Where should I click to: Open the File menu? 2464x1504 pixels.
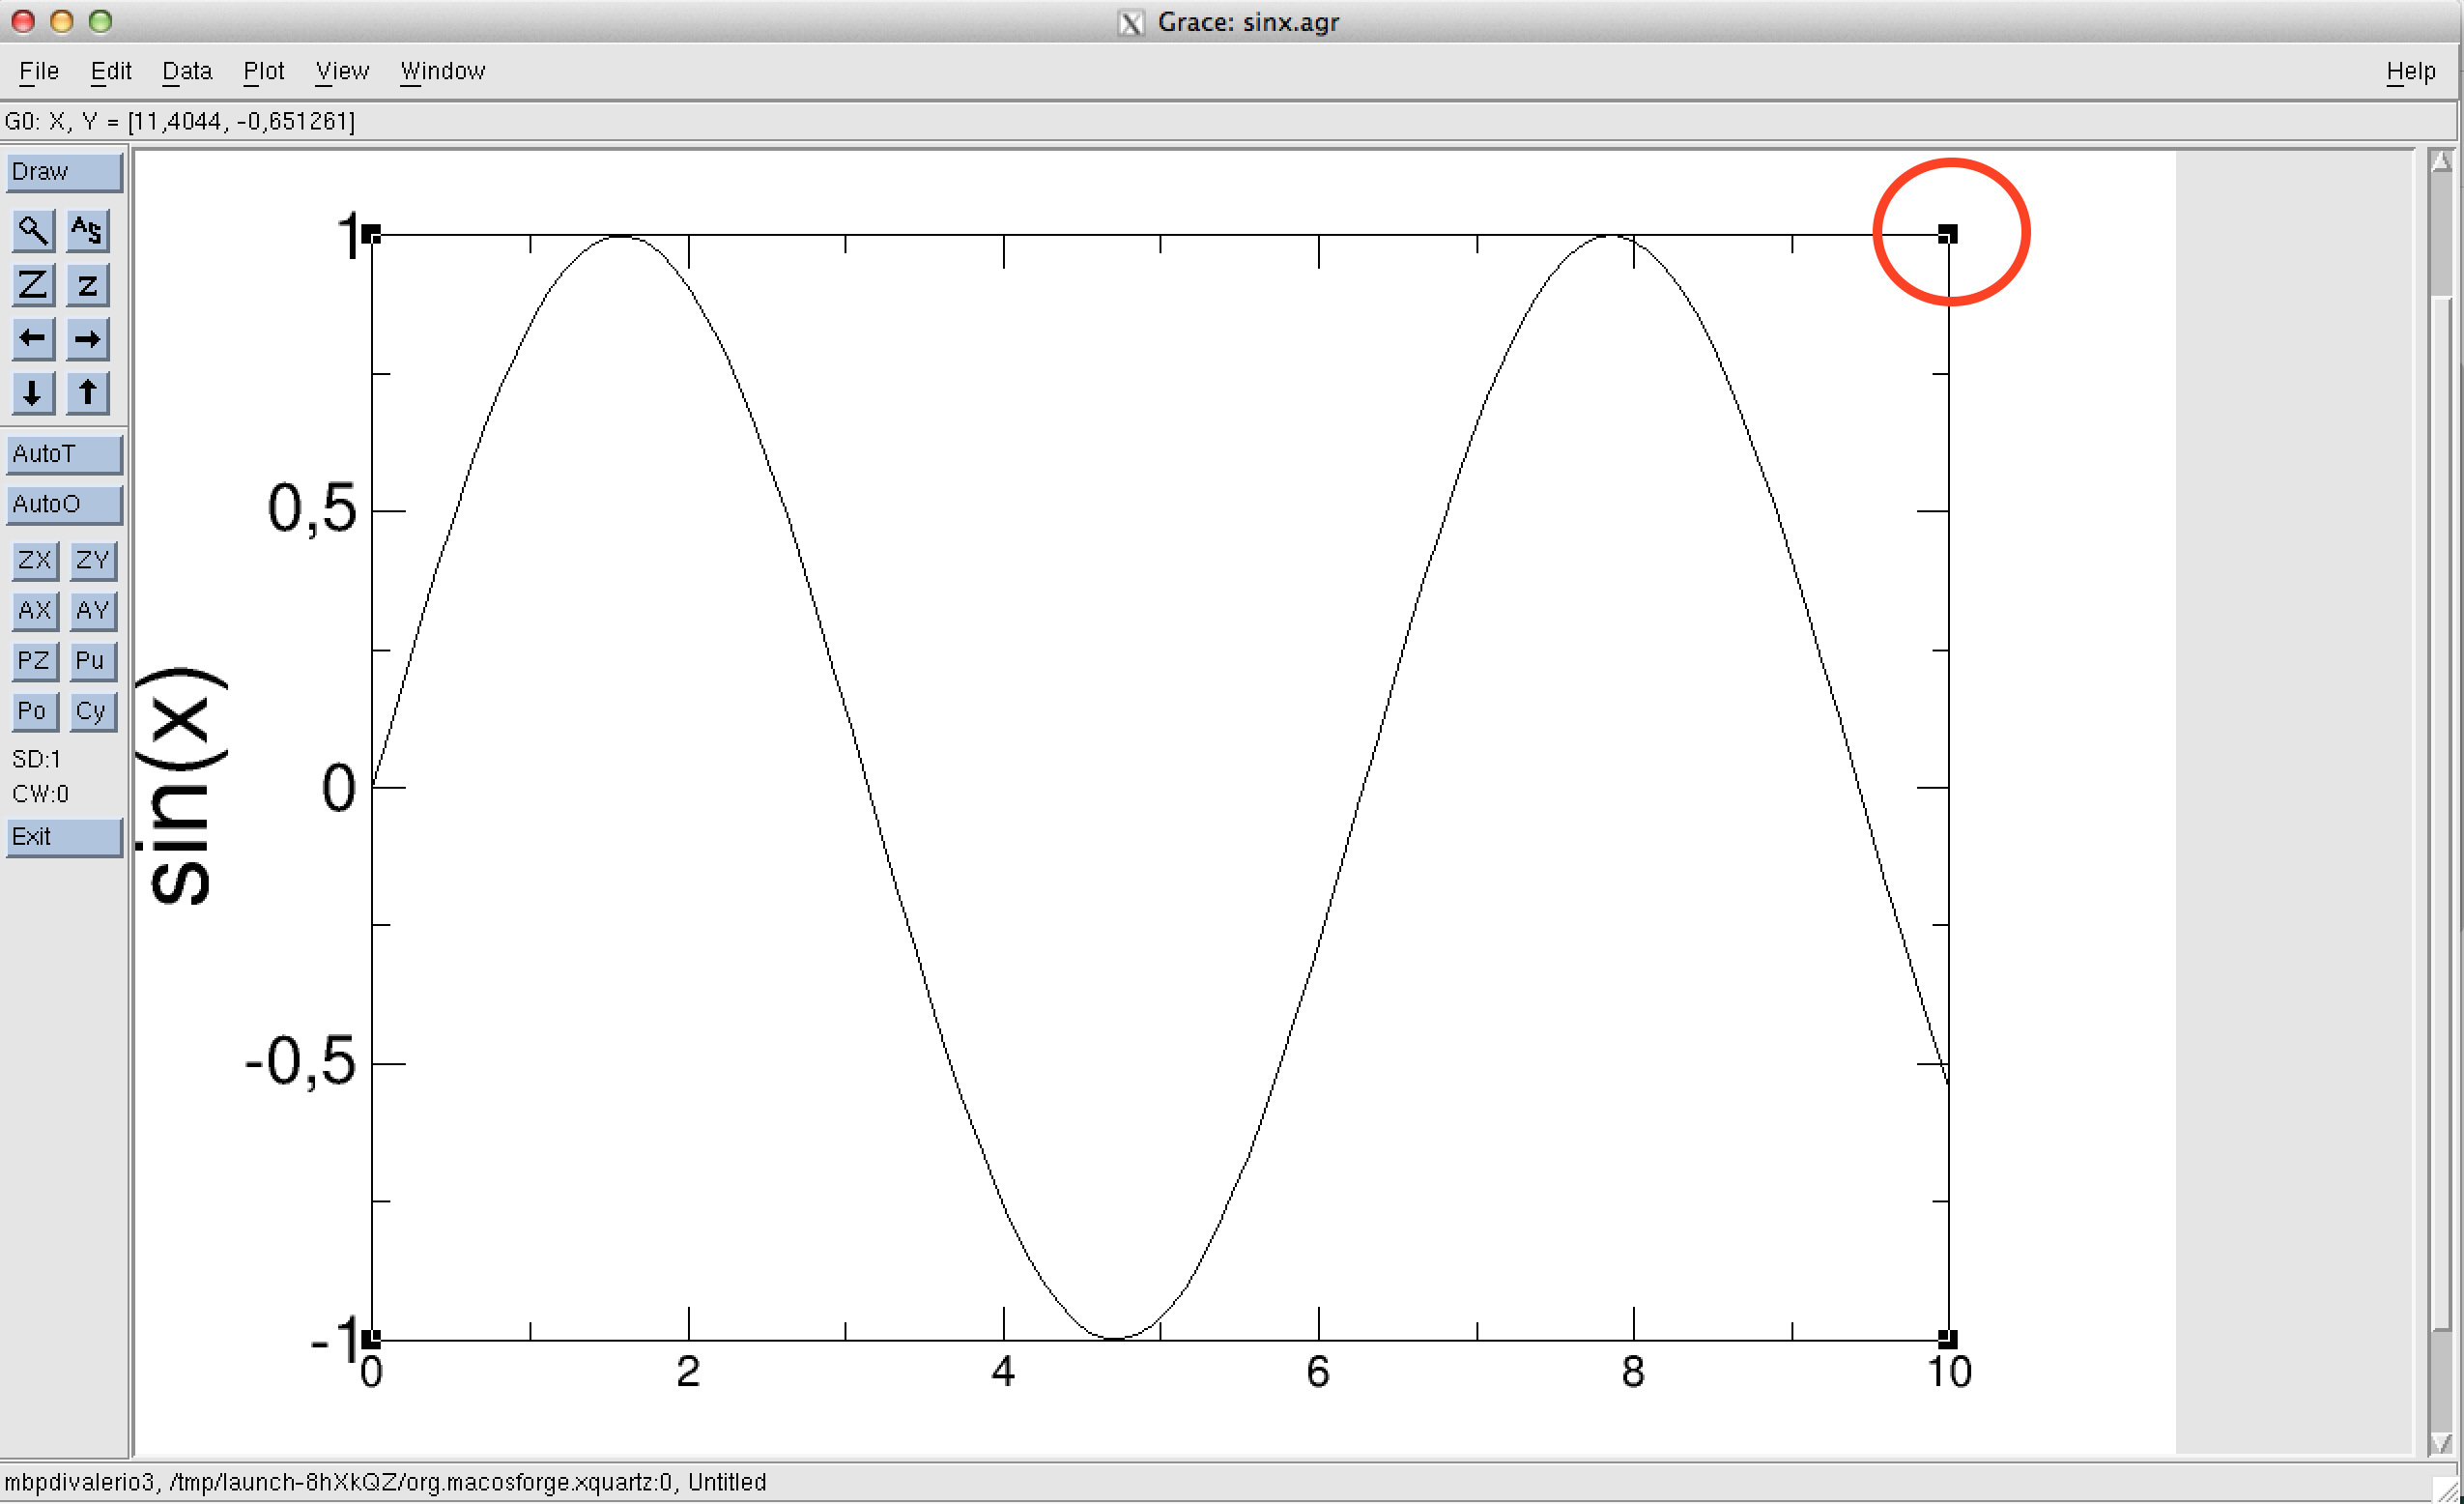coord(39,71)
